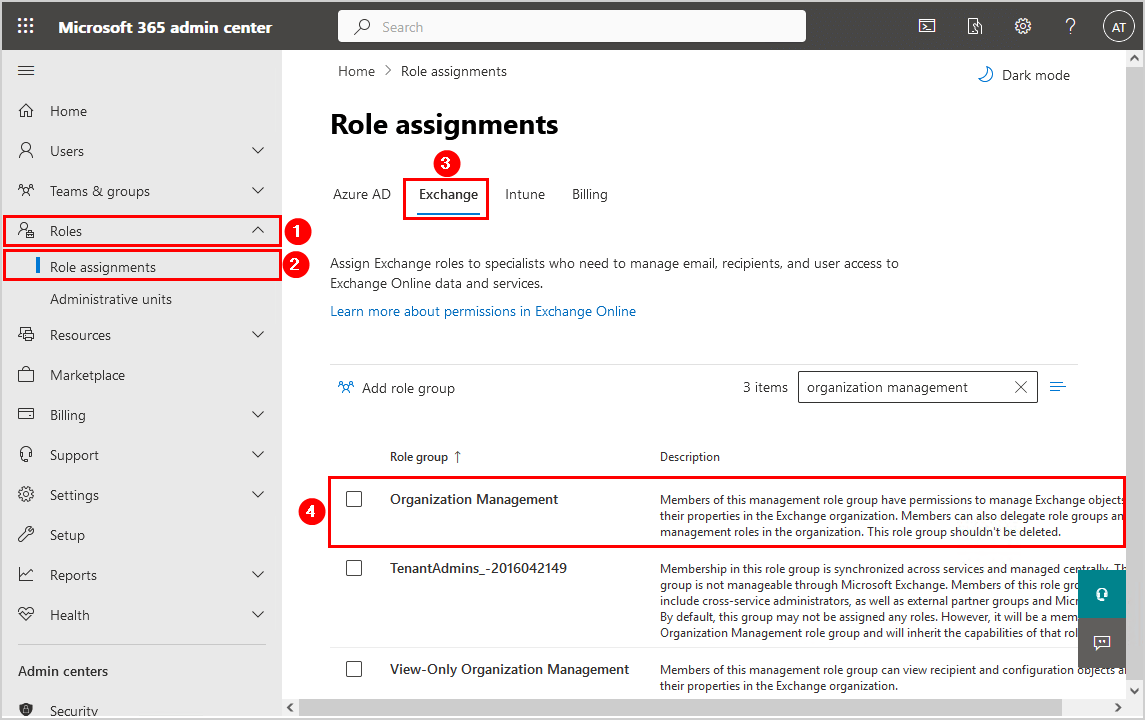Click Add role group button

pos(397,388)
